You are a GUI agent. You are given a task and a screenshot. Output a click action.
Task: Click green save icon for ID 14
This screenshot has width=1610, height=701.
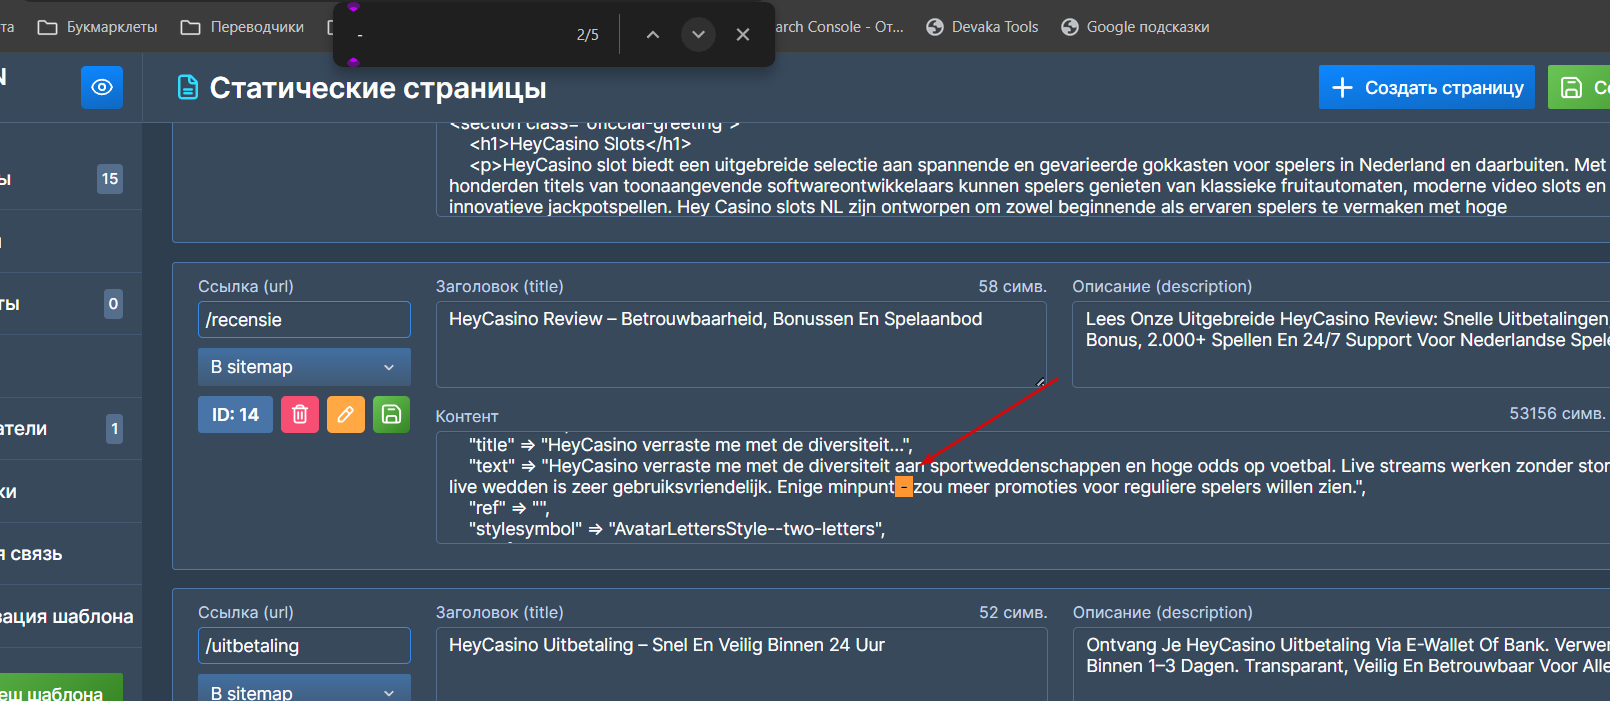(391, 414)
